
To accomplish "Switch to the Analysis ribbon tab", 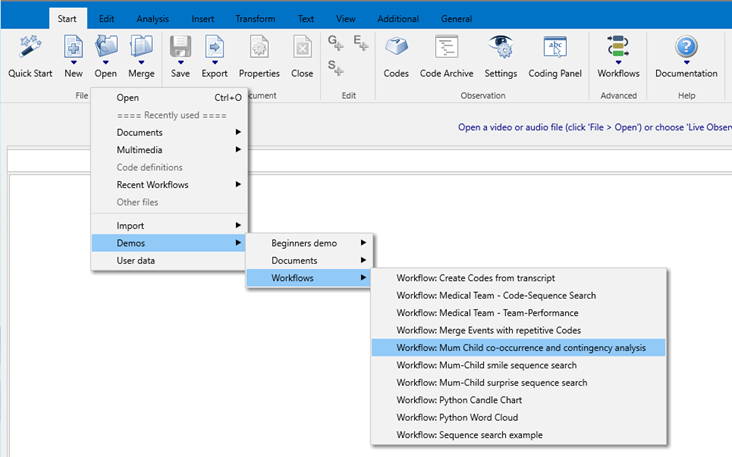I will point(153,19).
